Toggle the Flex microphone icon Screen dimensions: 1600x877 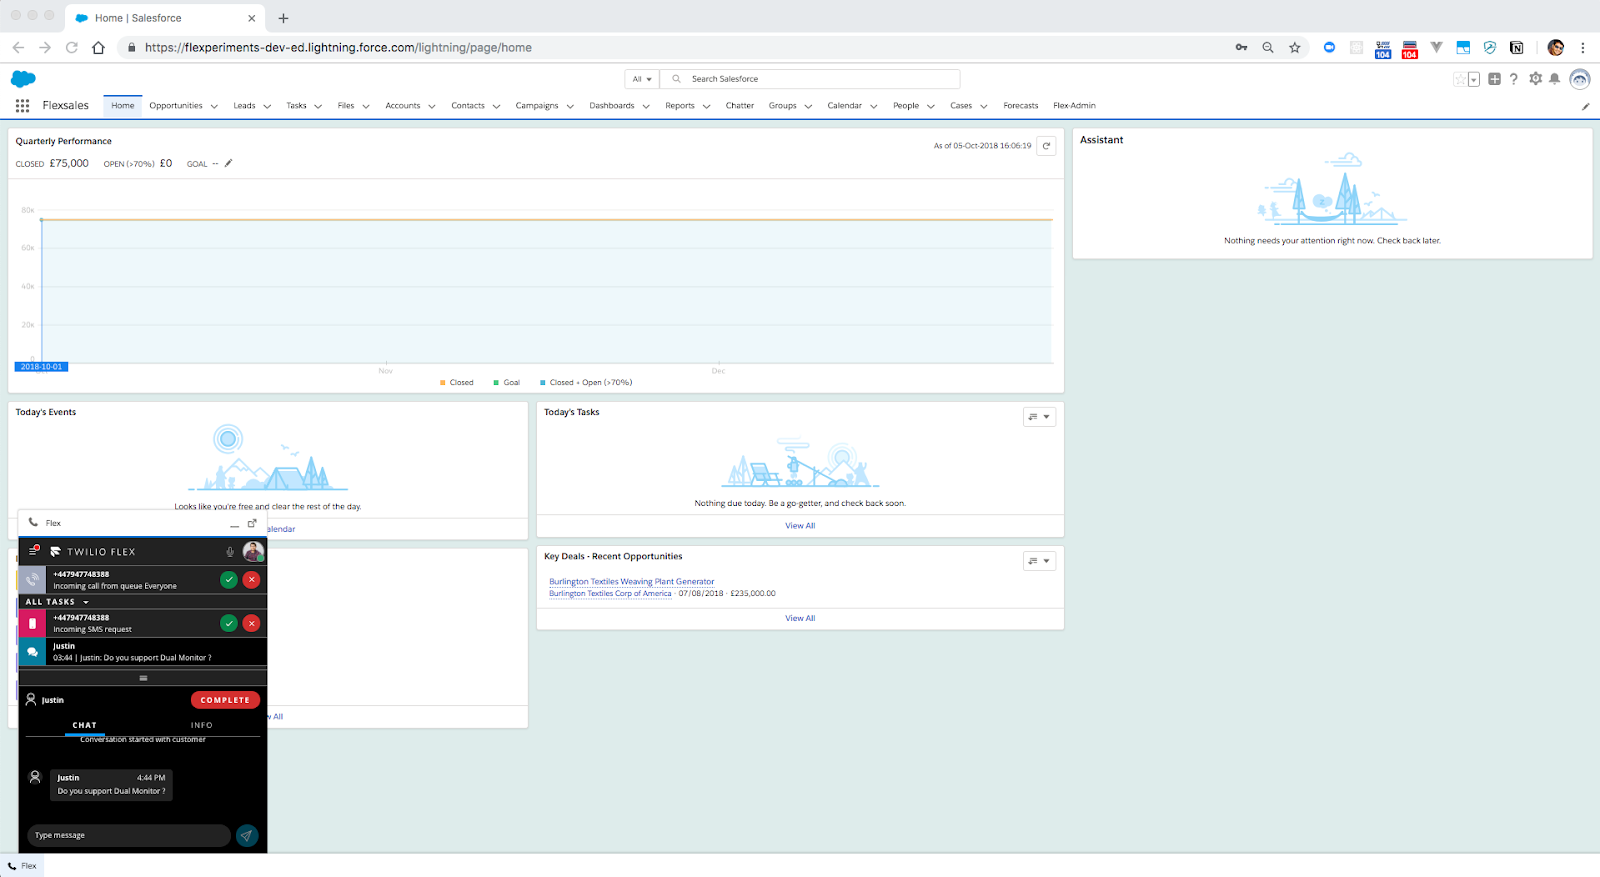(230, 551)
